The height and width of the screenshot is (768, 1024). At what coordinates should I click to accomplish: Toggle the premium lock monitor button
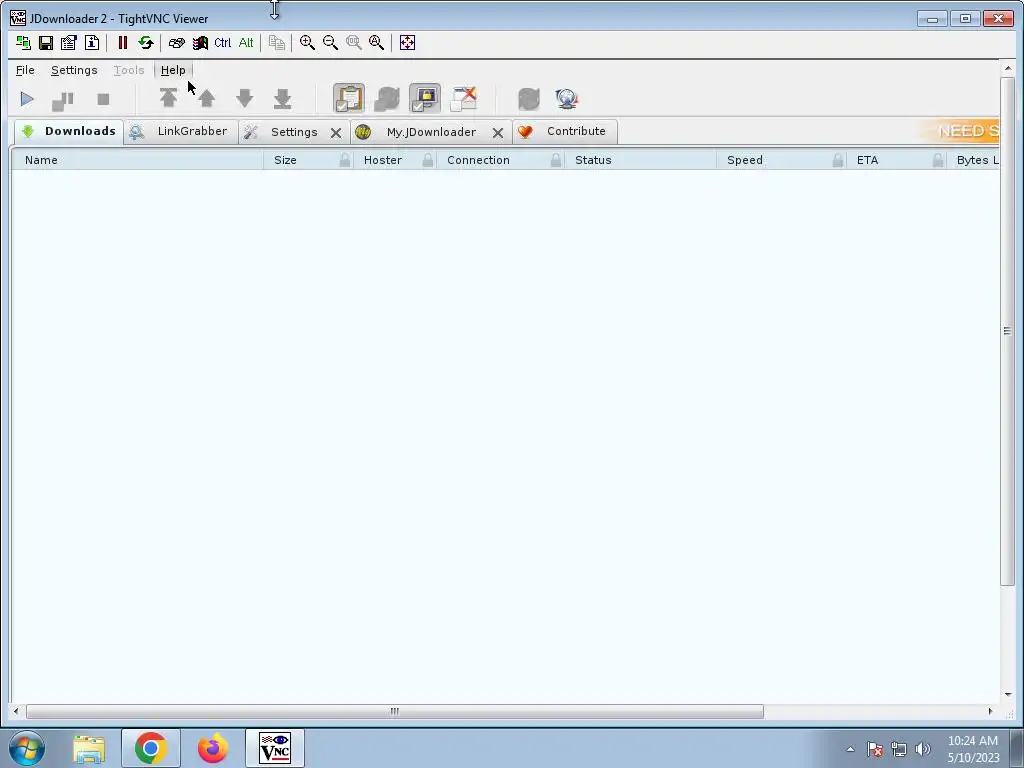[x=425, y=99]
